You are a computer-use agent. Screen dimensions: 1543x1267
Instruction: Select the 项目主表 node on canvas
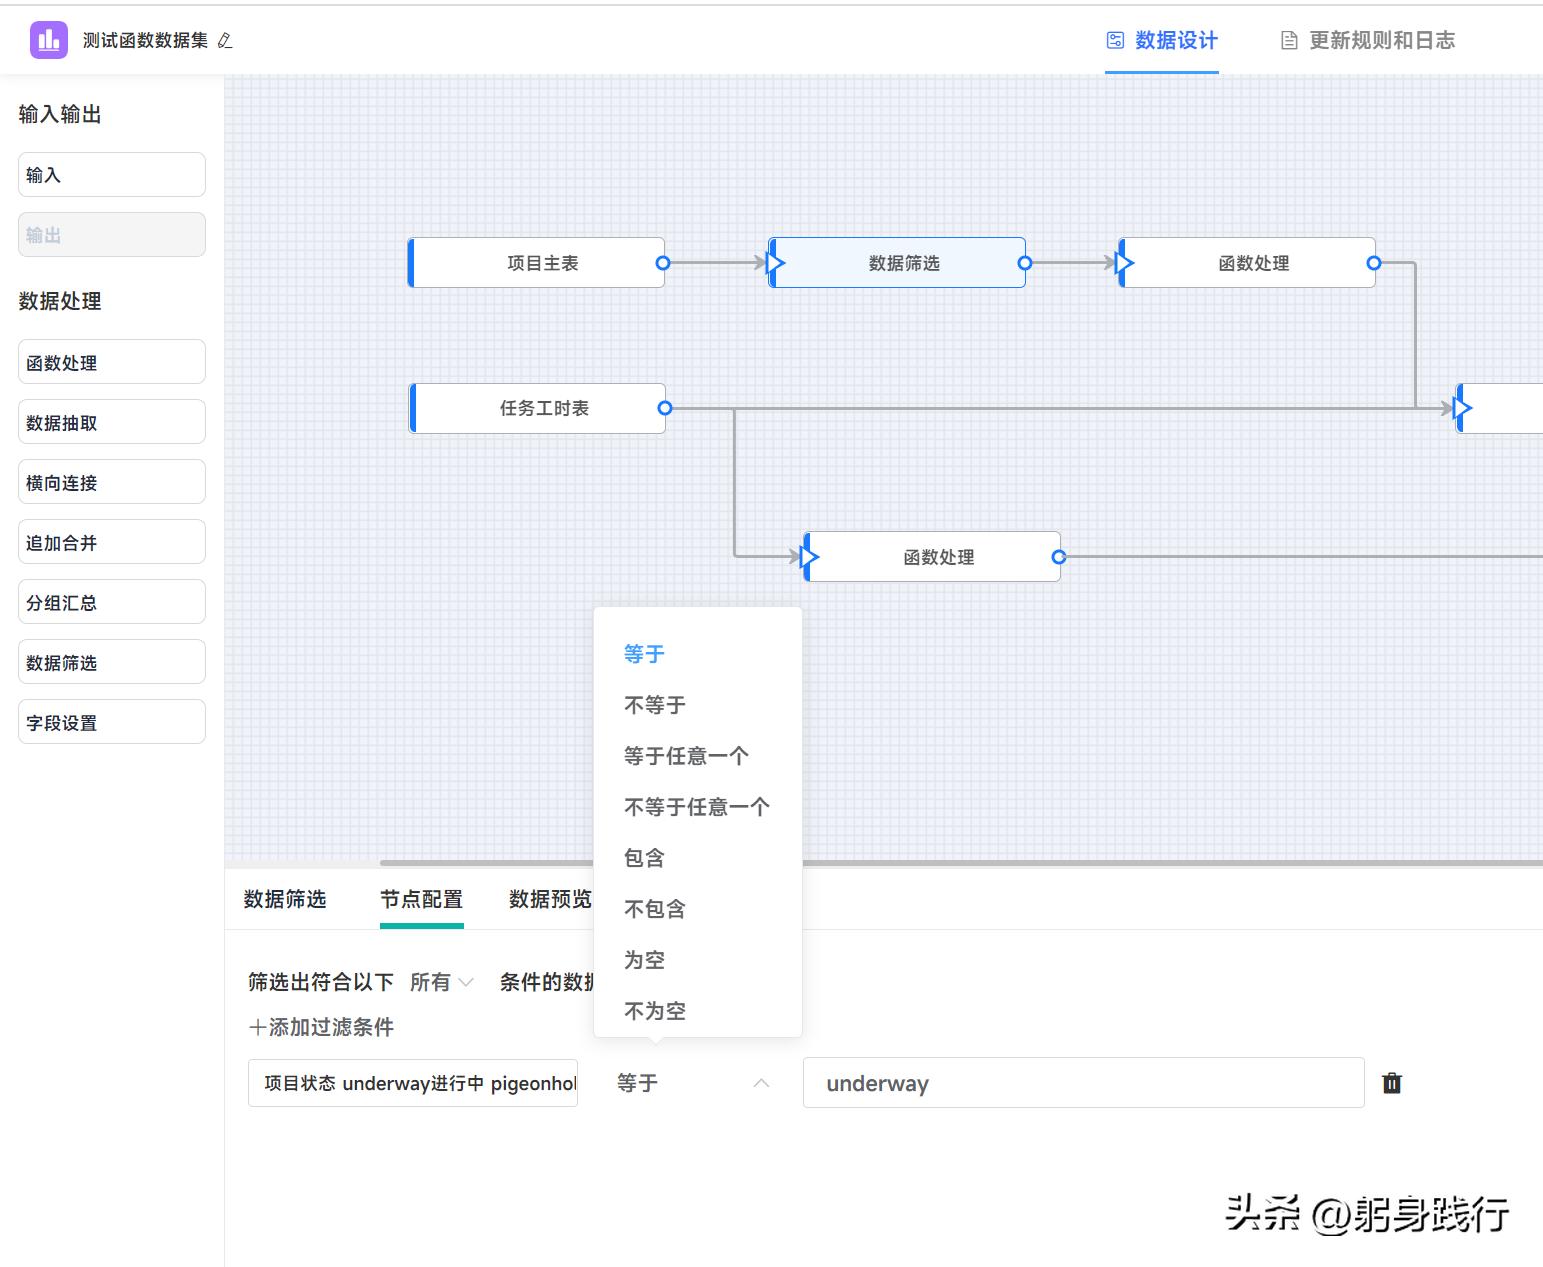[537, 263]
